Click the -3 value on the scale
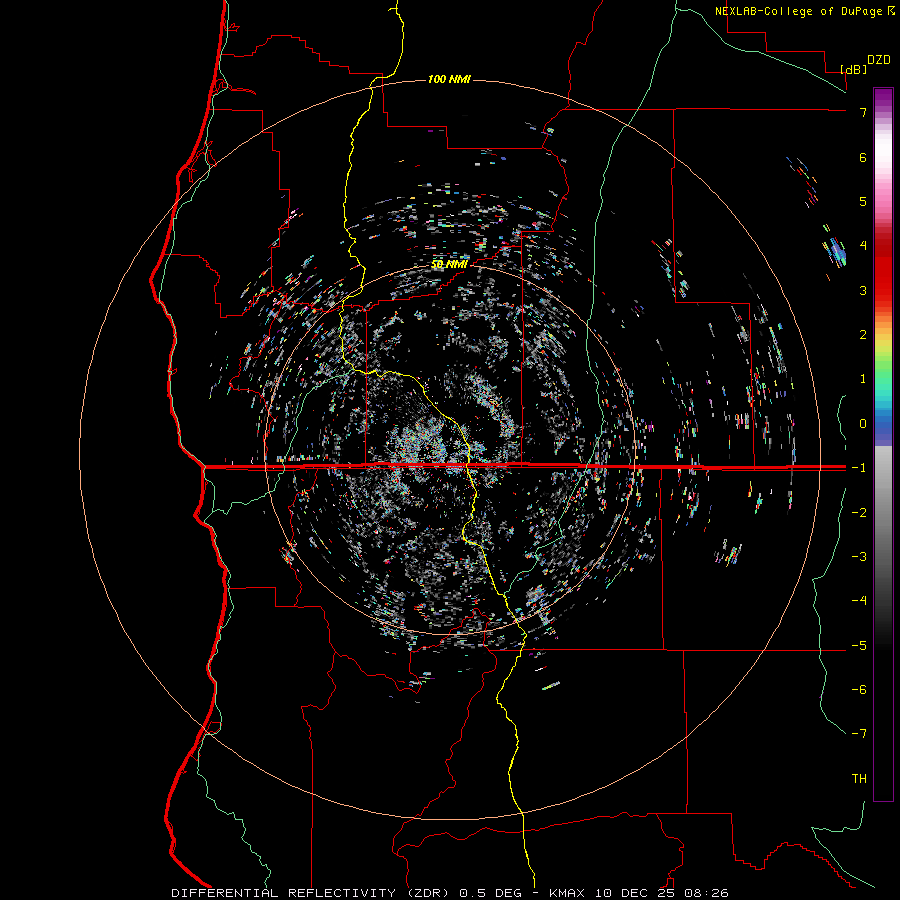Image resolution: width=900 pixels, height=900 pixels. (859, 556)
